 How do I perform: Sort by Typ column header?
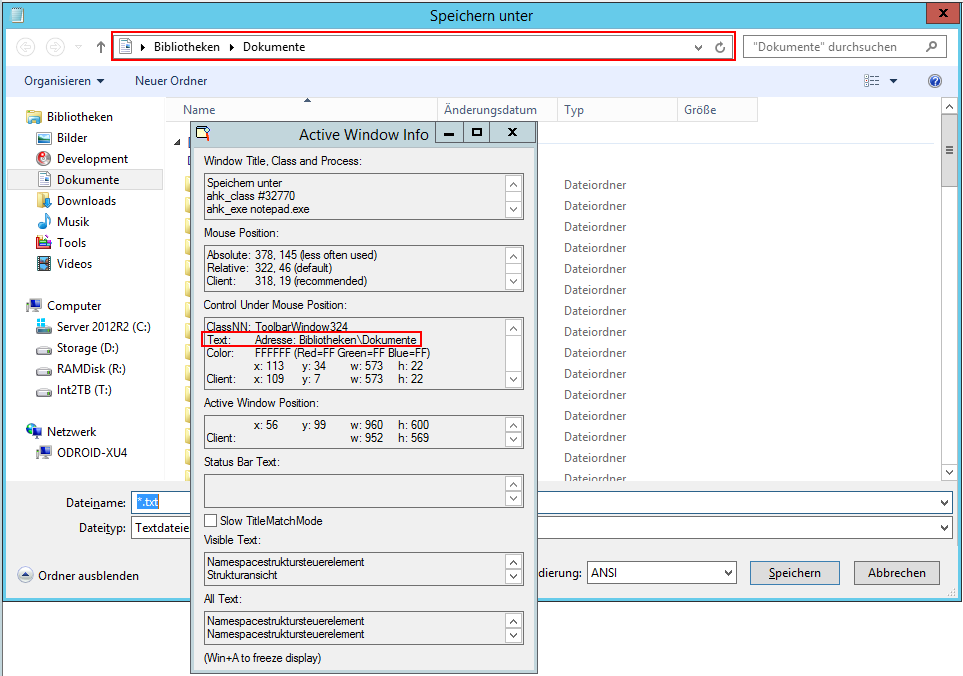(574, 110)
